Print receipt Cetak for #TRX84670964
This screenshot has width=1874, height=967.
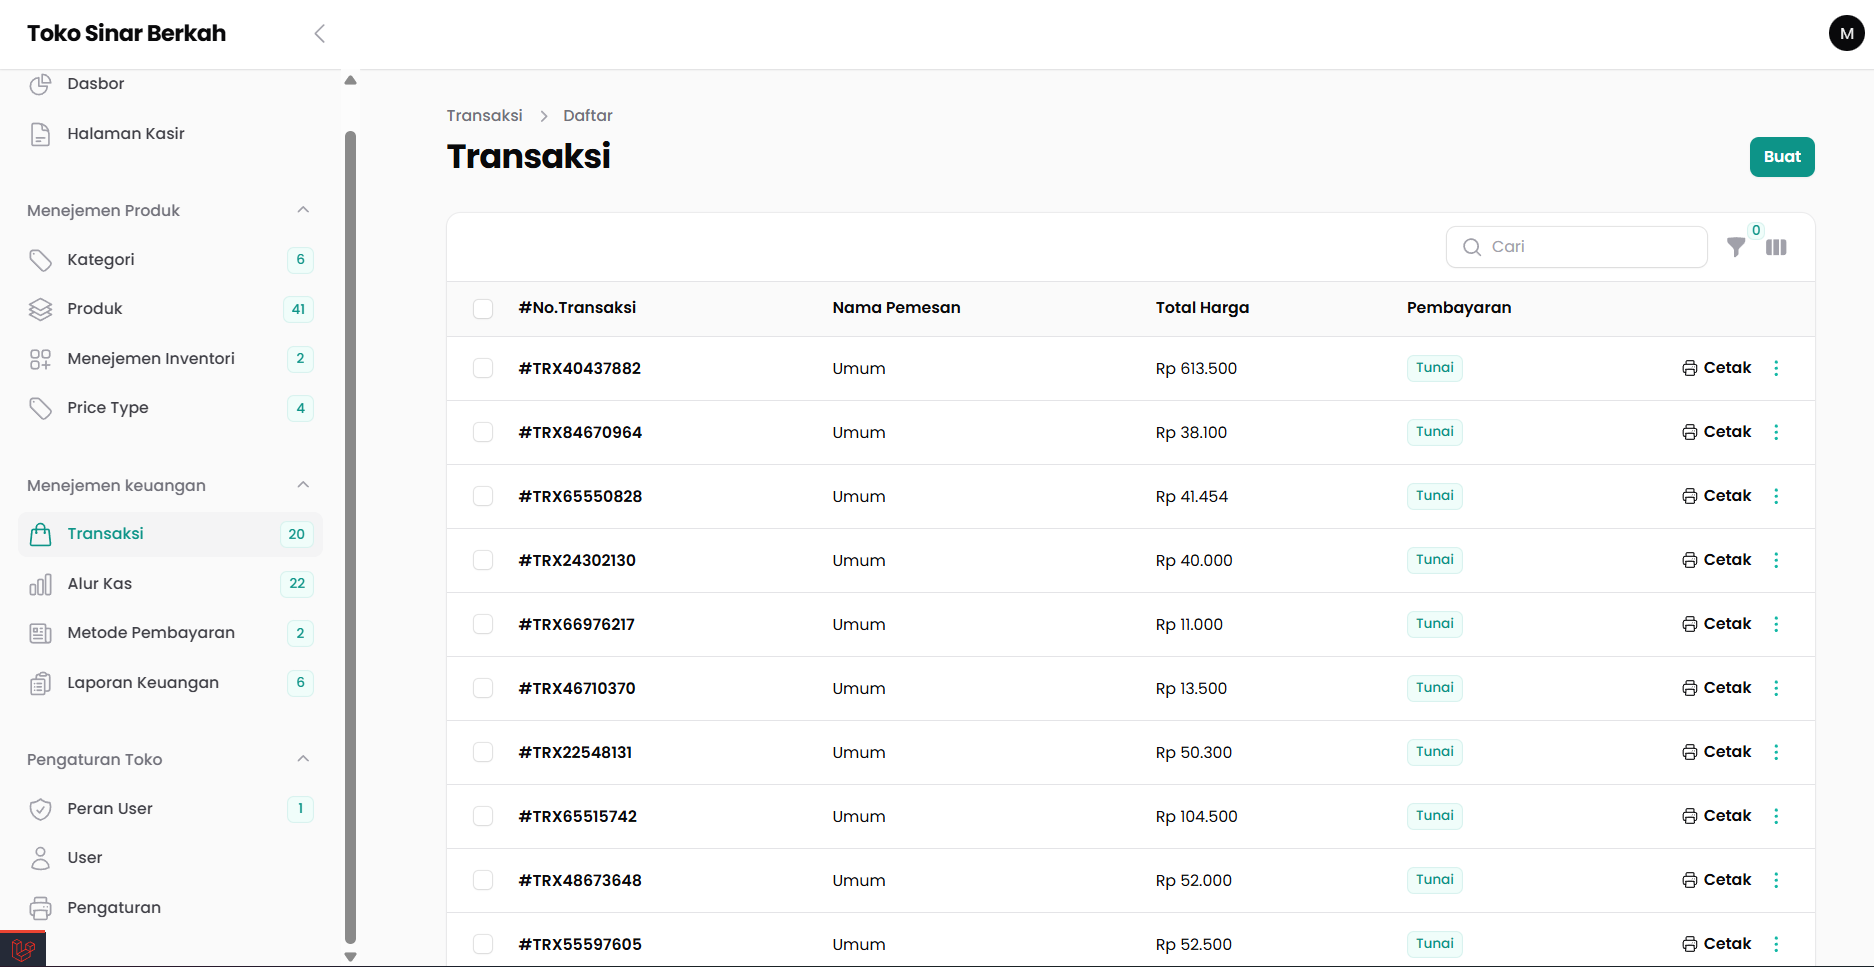[x=1717, y=432]
